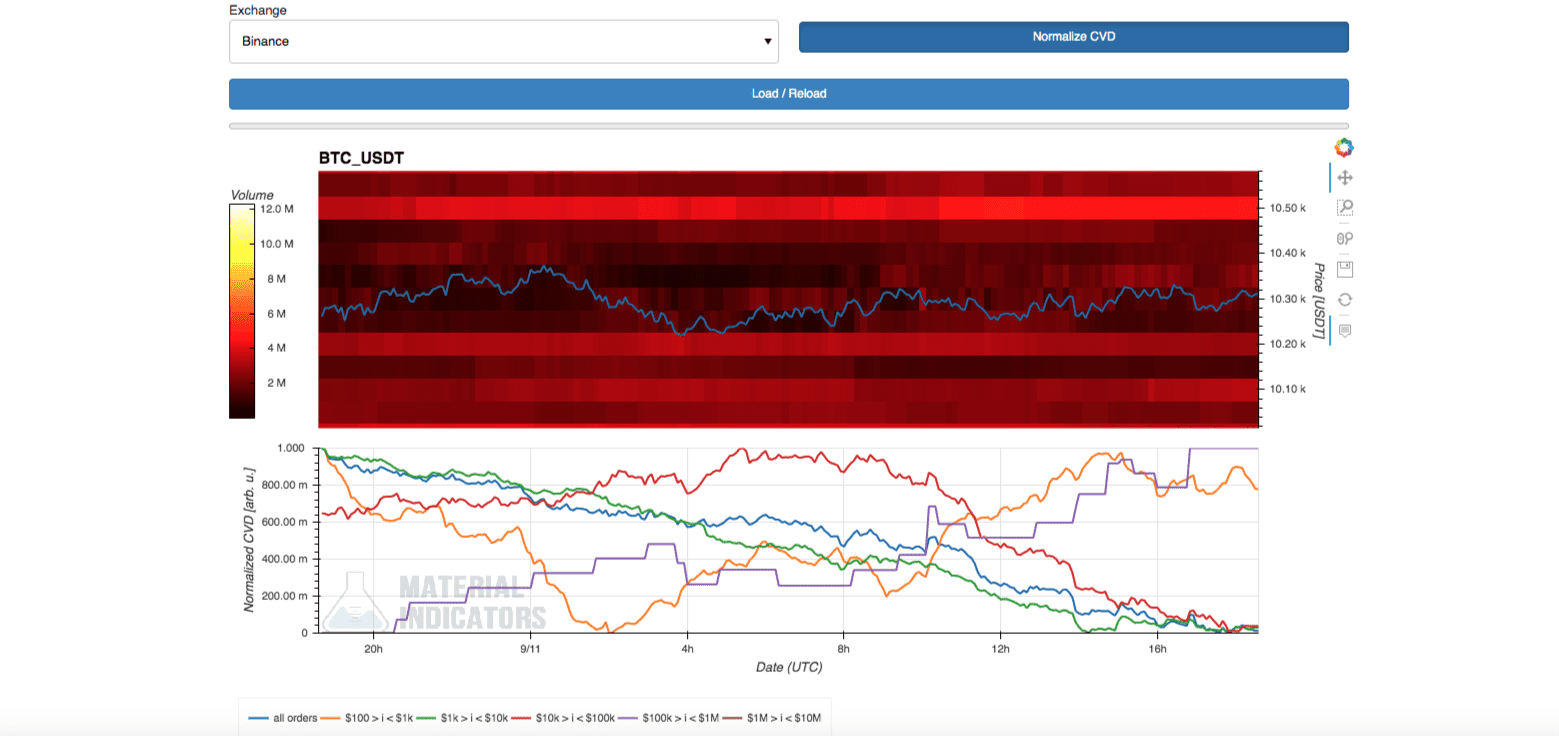
Task: Click the Volume color scale bar
Action: pyautogui.click(x=242, y=310)
